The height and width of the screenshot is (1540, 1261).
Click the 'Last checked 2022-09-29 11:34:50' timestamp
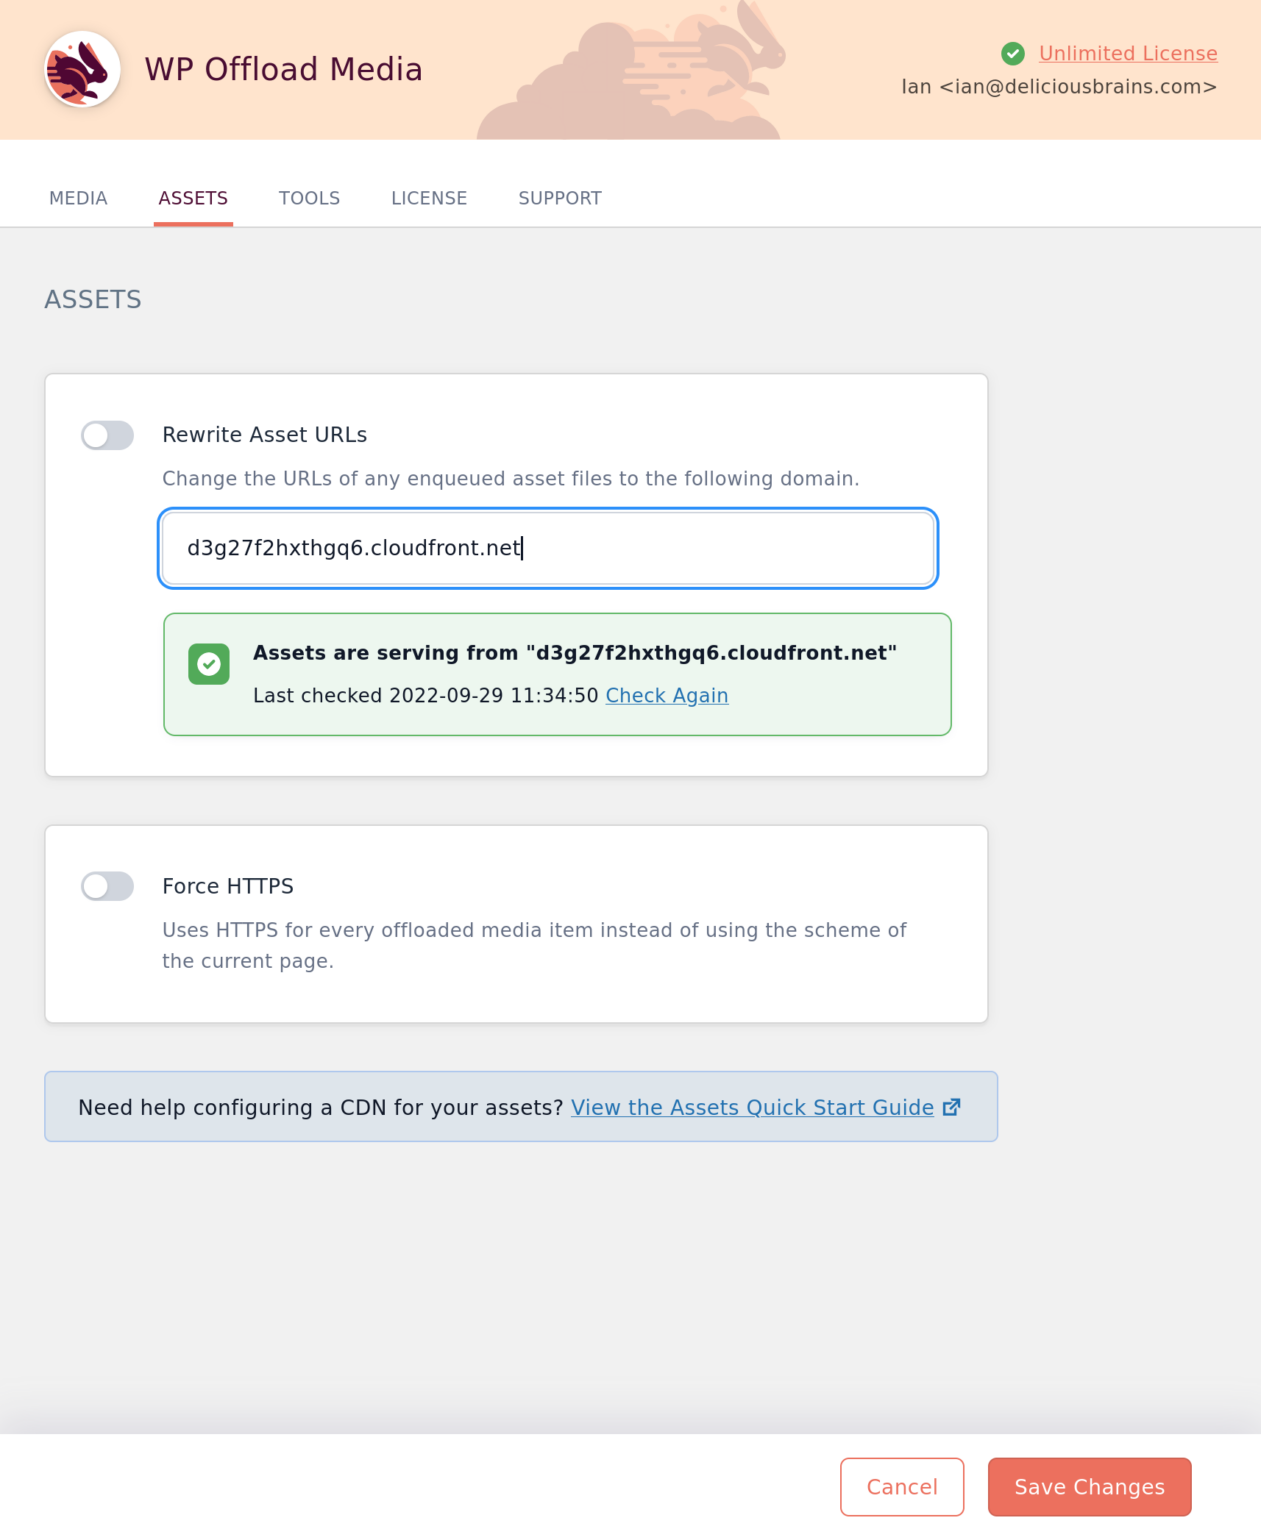coord(426,695)
